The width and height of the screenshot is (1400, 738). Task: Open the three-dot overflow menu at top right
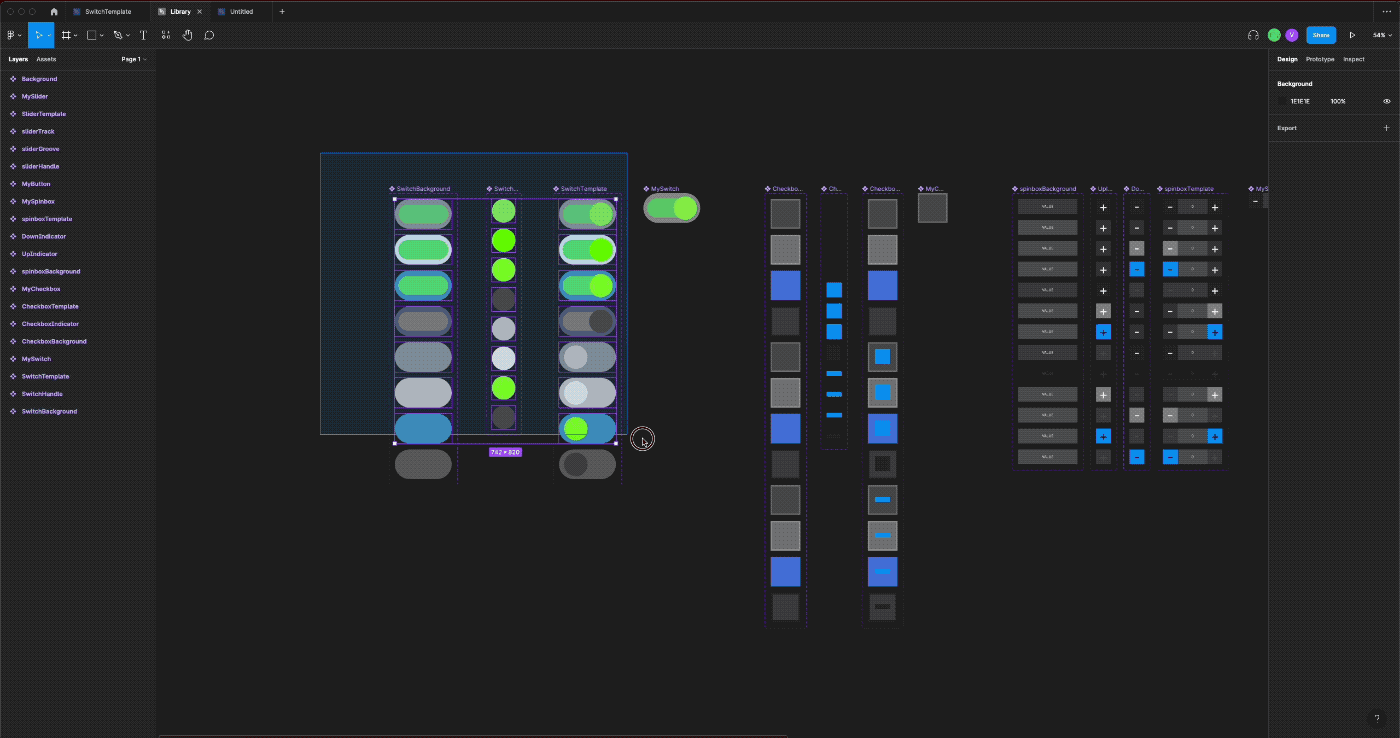click(1386, 12)
